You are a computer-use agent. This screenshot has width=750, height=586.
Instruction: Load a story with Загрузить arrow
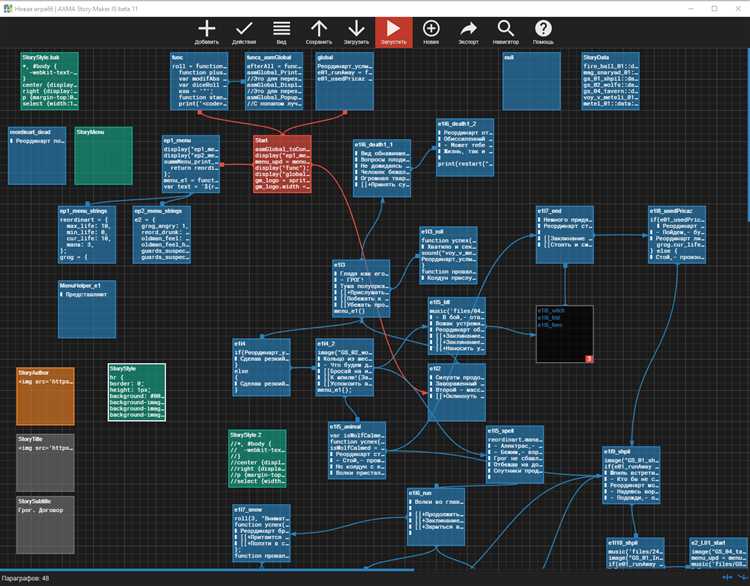[356, 29]
